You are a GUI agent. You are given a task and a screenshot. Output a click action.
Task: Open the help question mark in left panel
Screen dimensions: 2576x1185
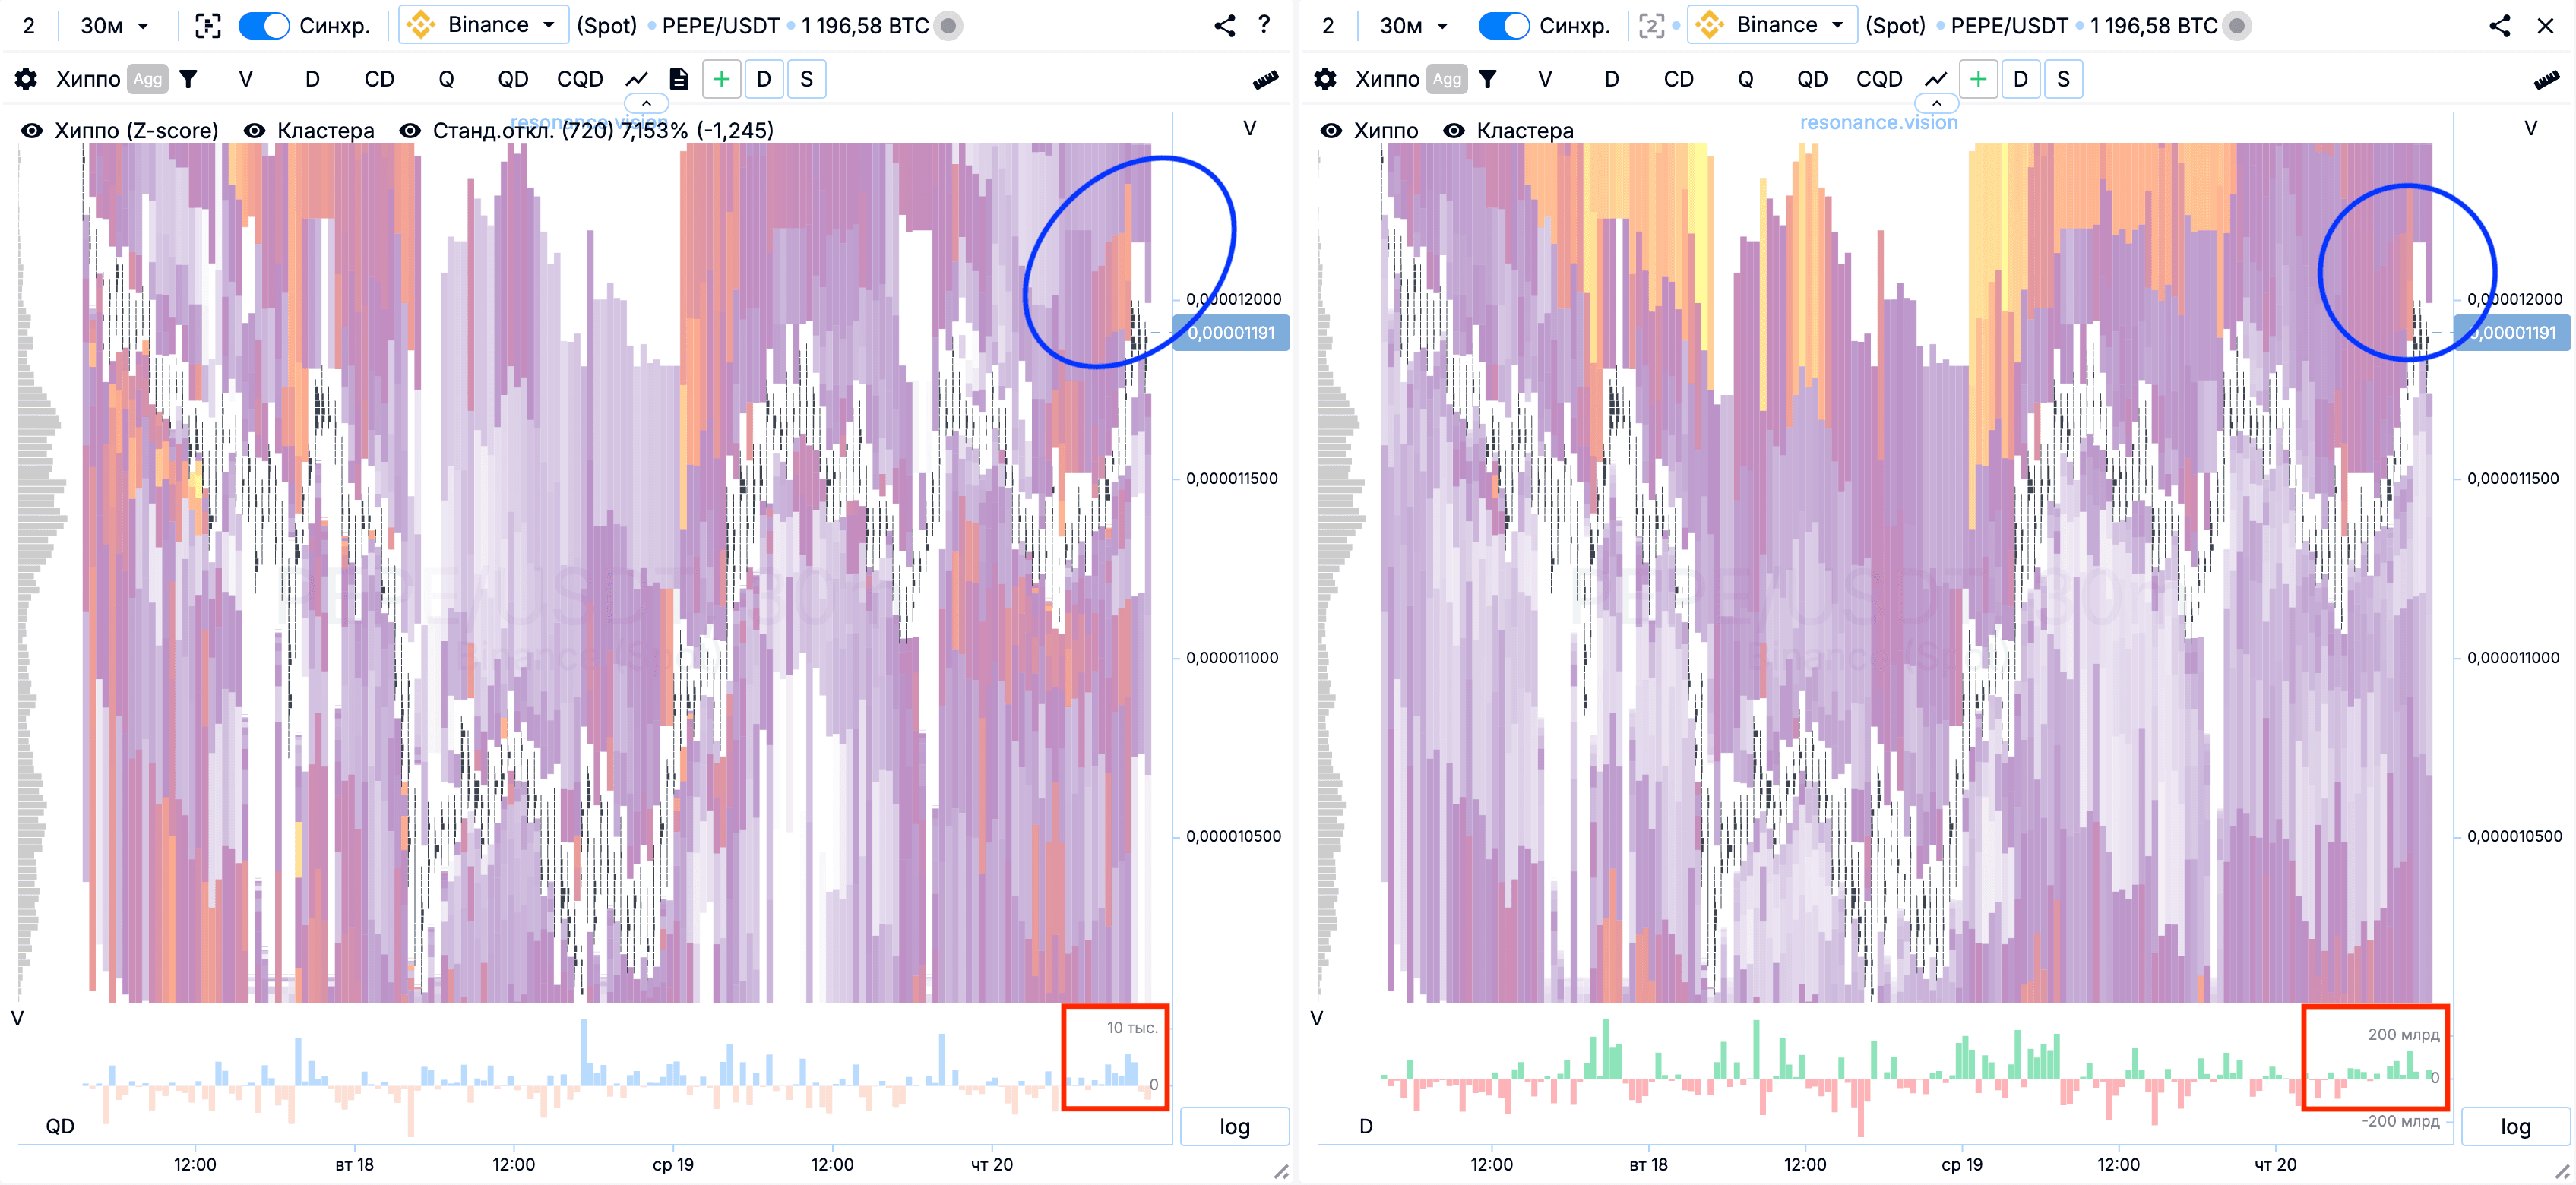pos(1264,24)
